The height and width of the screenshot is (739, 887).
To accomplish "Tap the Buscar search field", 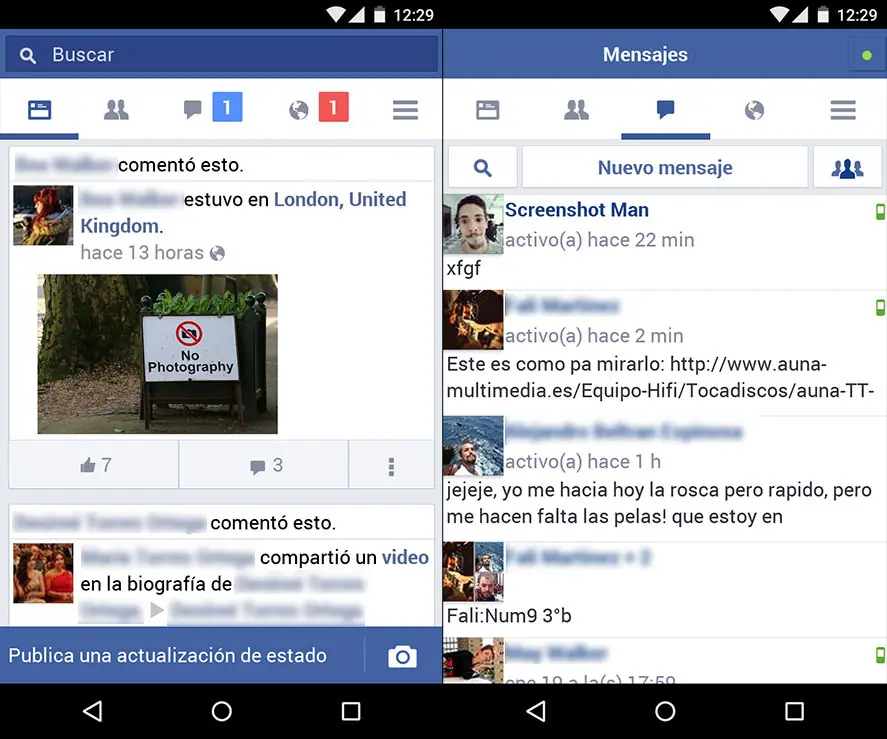I will 221,54.
